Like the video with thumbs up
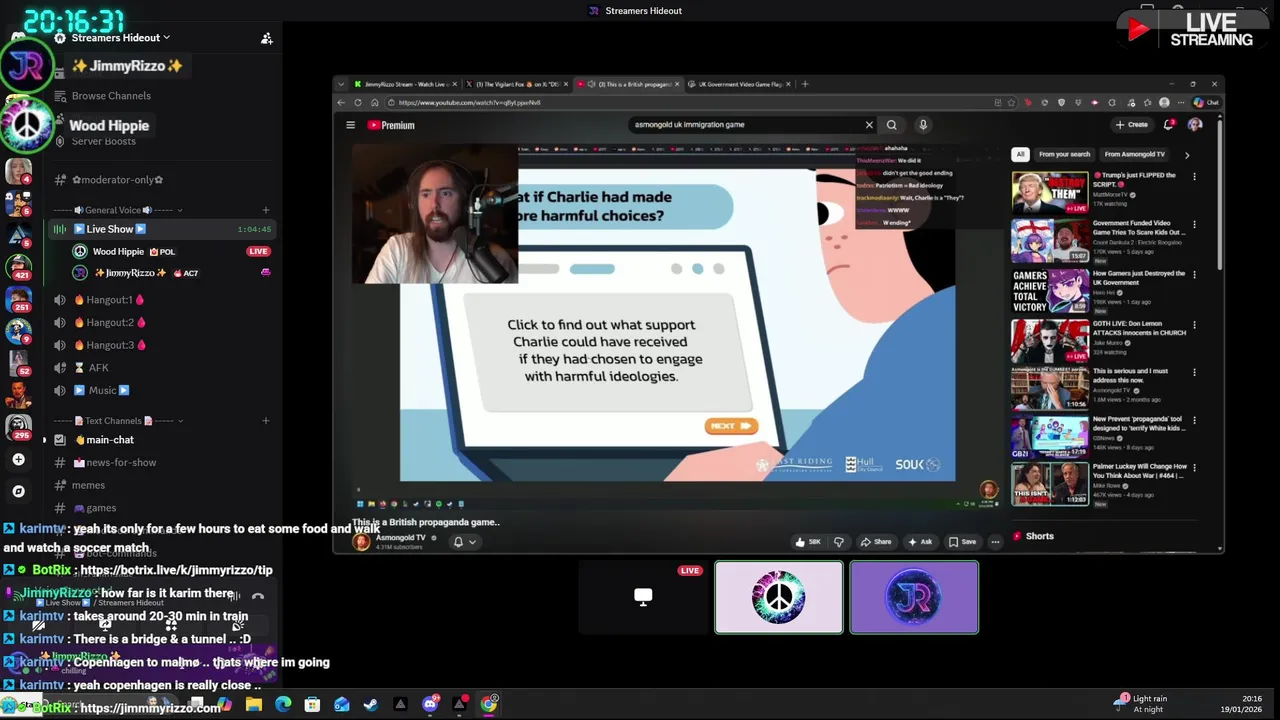 [x=808, y=542]
